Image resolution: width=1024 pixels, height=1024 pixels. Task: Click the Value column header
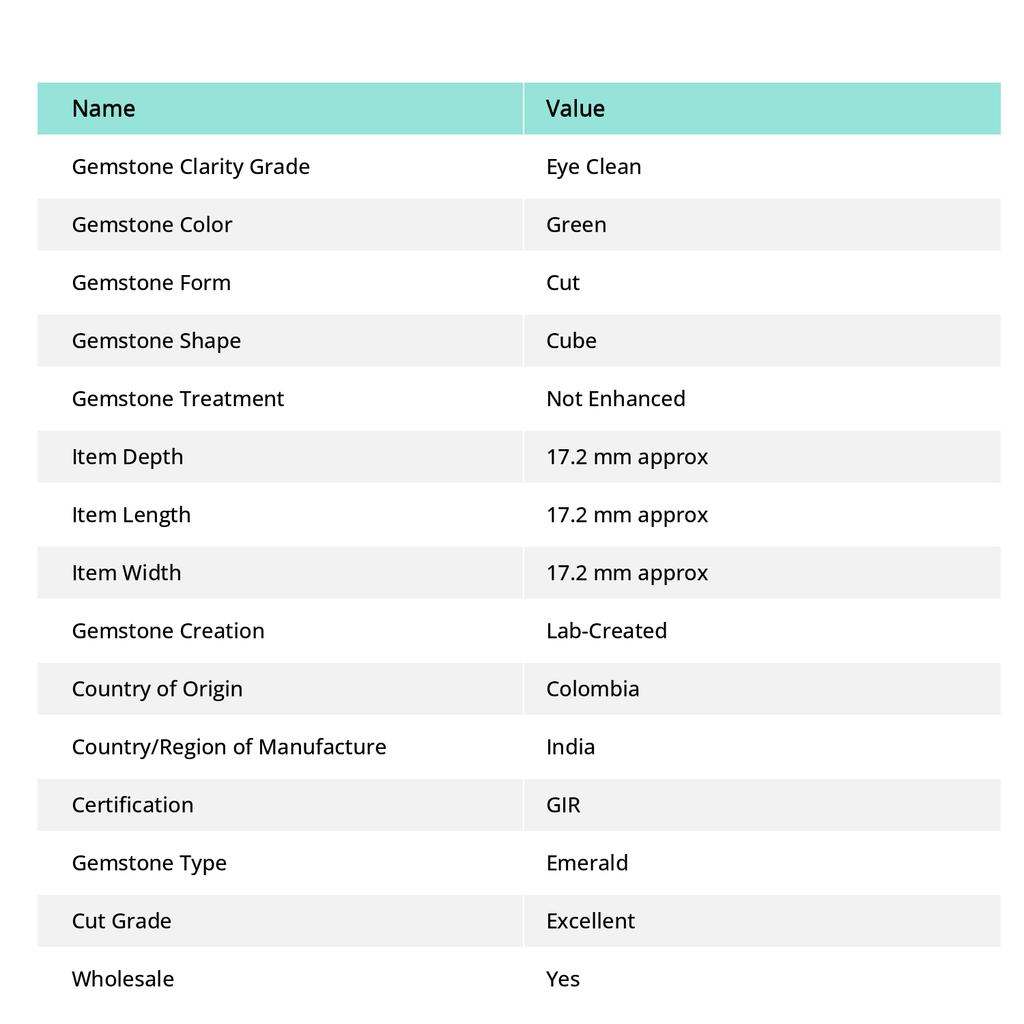coord(575,108)
